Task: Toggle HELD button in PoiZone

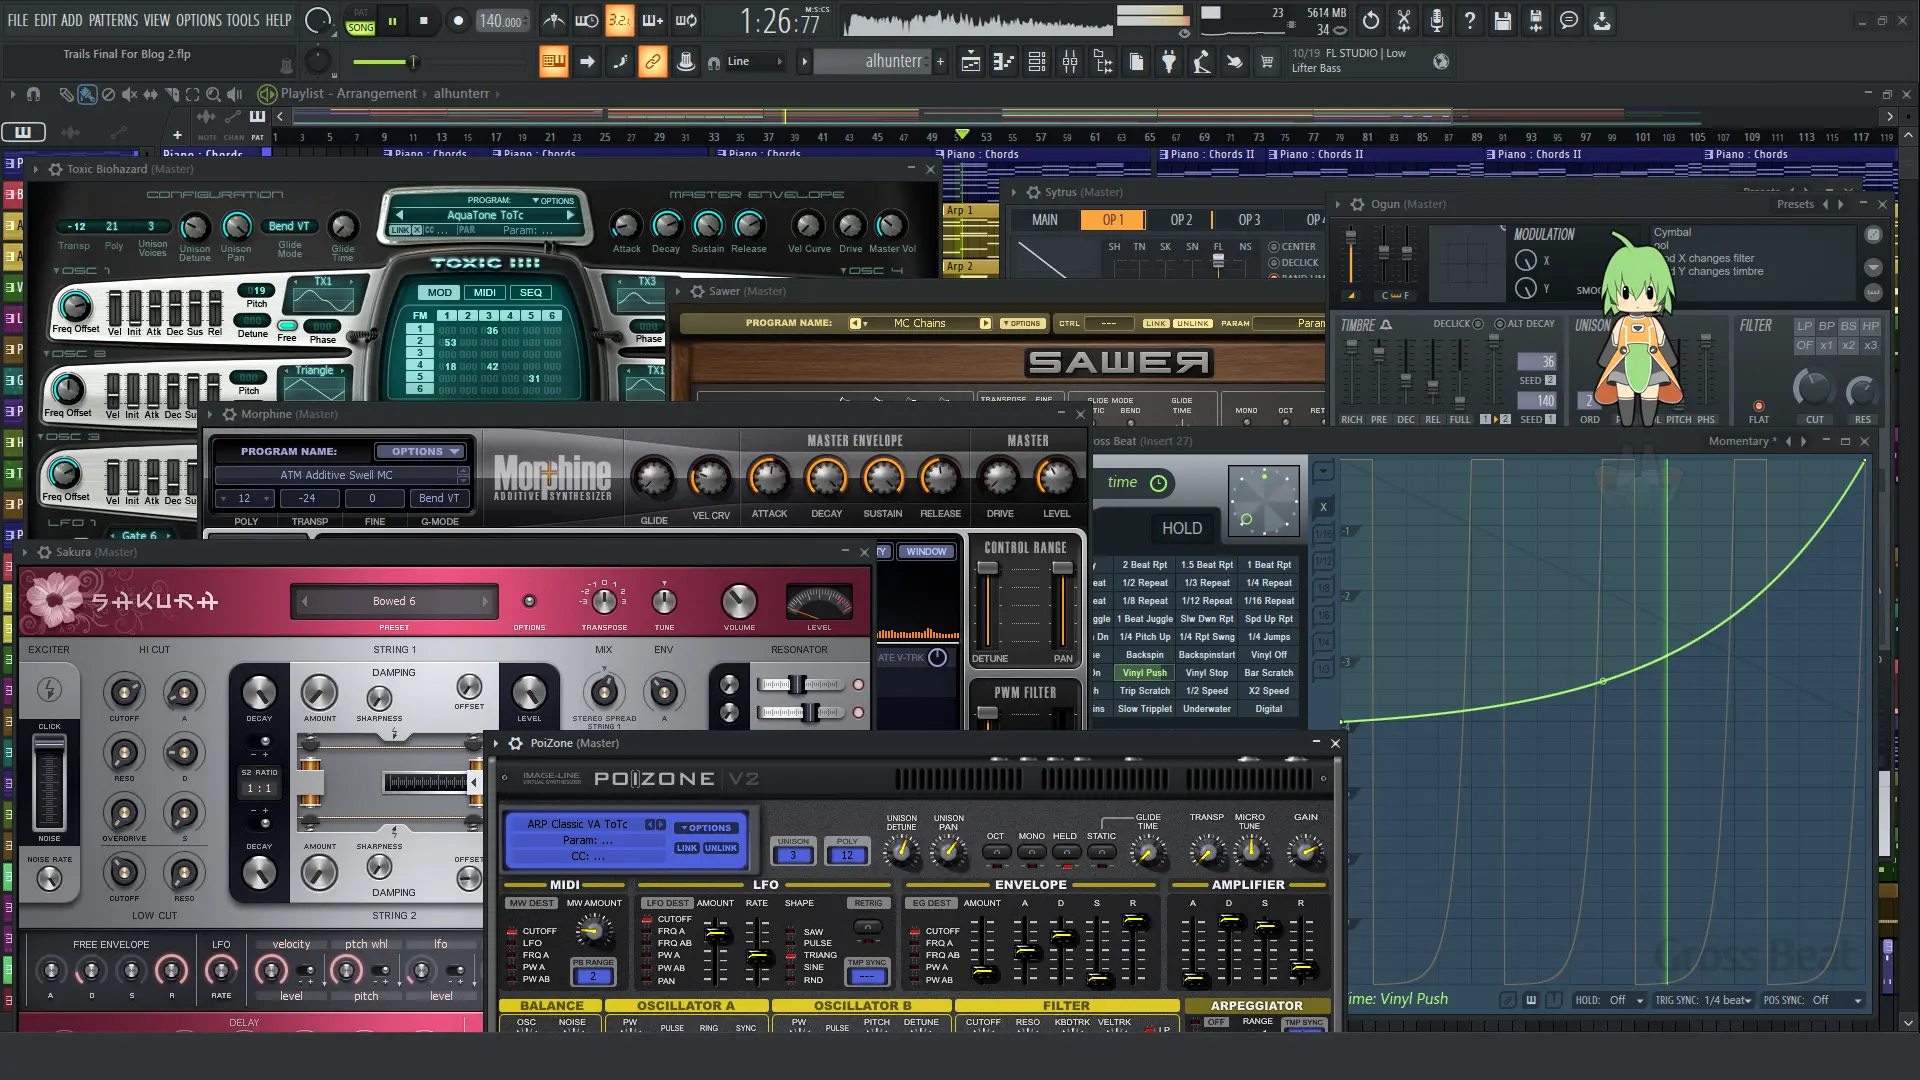Action: 1066,852
